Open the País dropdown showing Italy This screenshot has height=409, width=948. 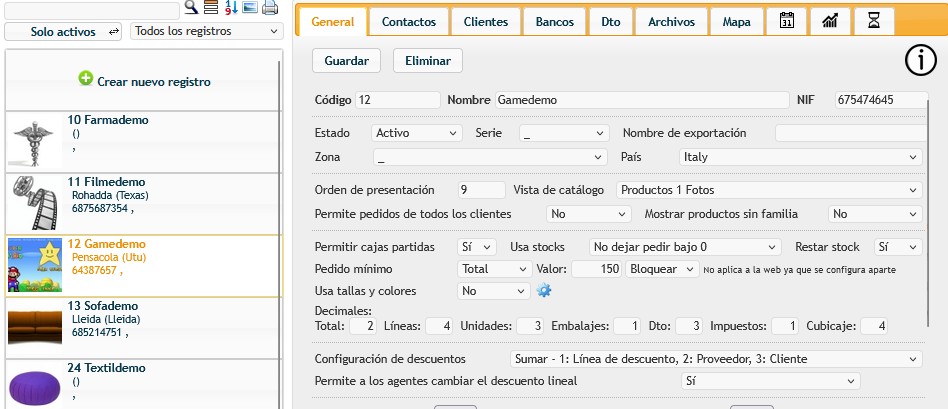point(800,157)
